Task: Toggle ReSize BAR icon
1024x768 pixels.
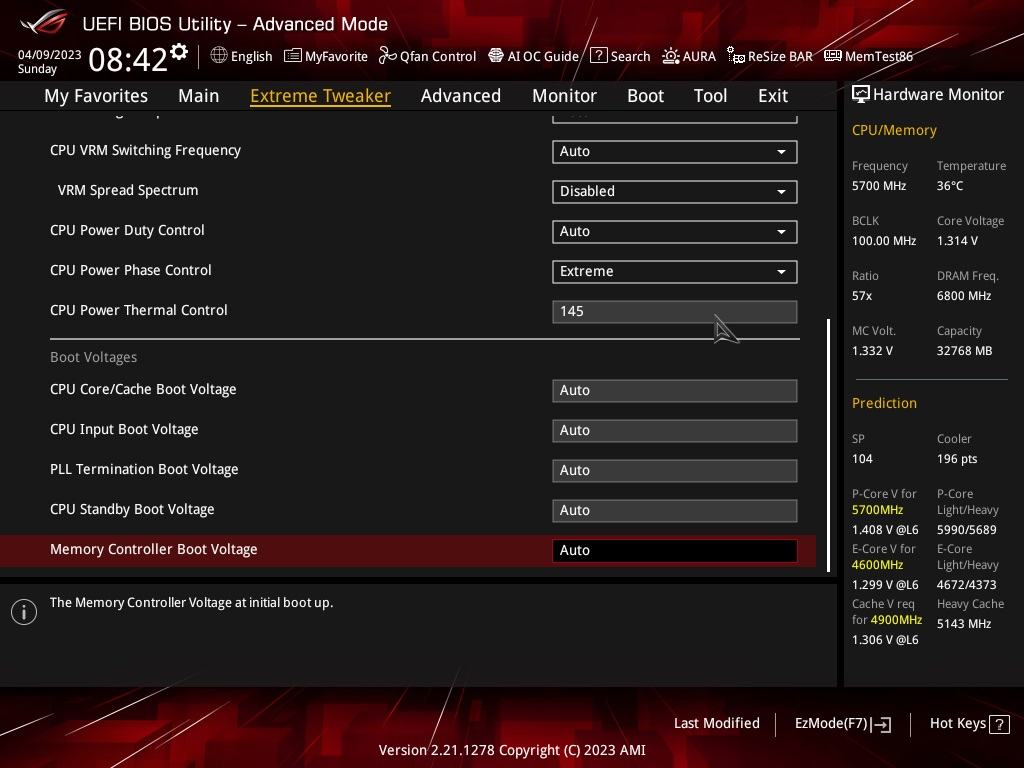Action: click(x=735, y=56)
